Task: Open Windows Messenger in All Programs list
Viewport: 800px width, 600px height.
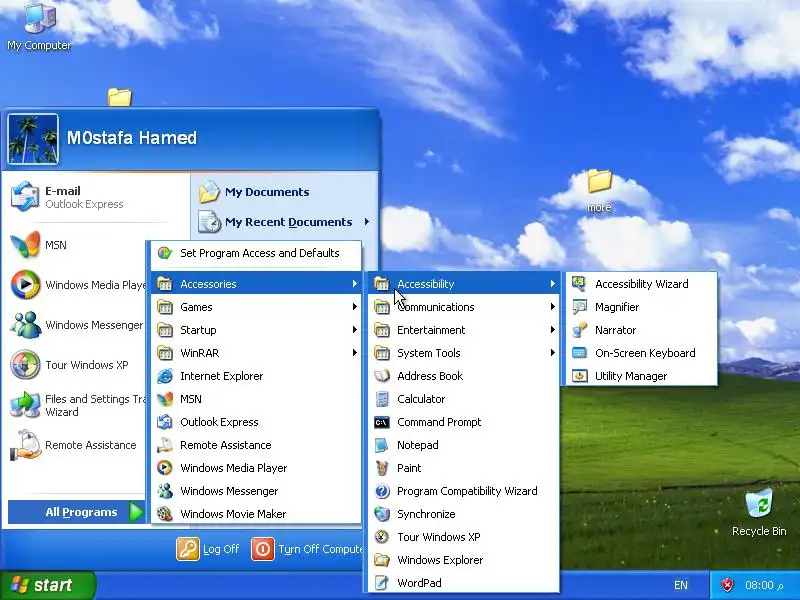Action: (x=256, y=491)
